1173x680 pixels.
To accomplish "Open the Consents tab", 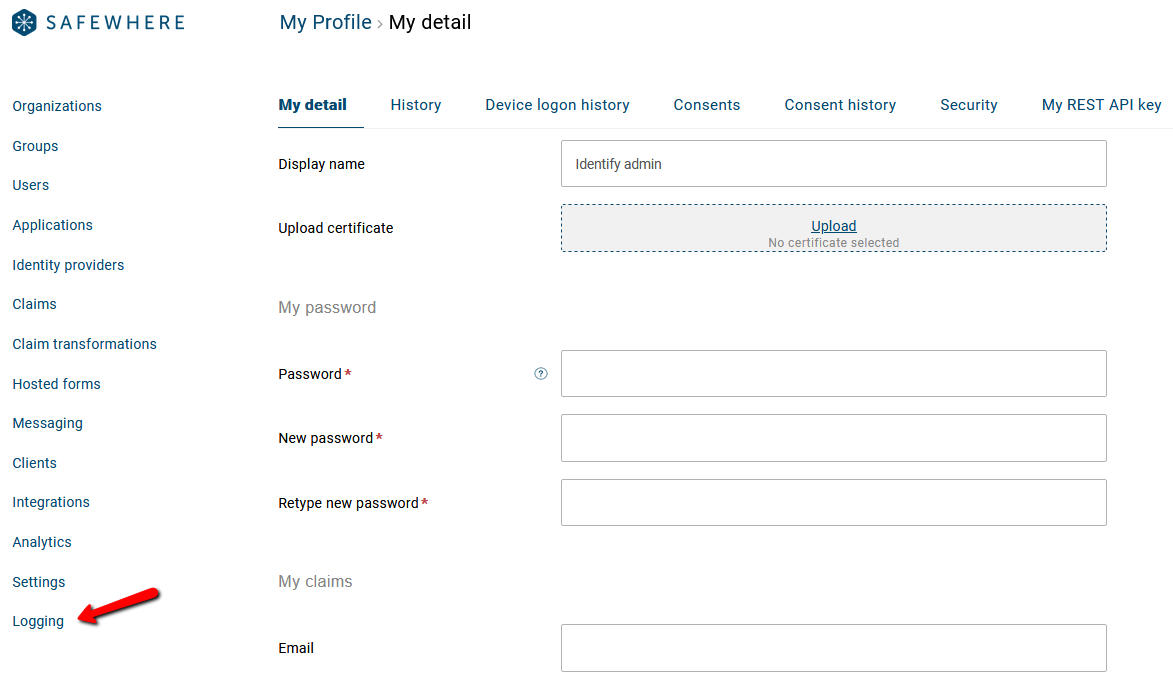I will (x=707, y=105).
